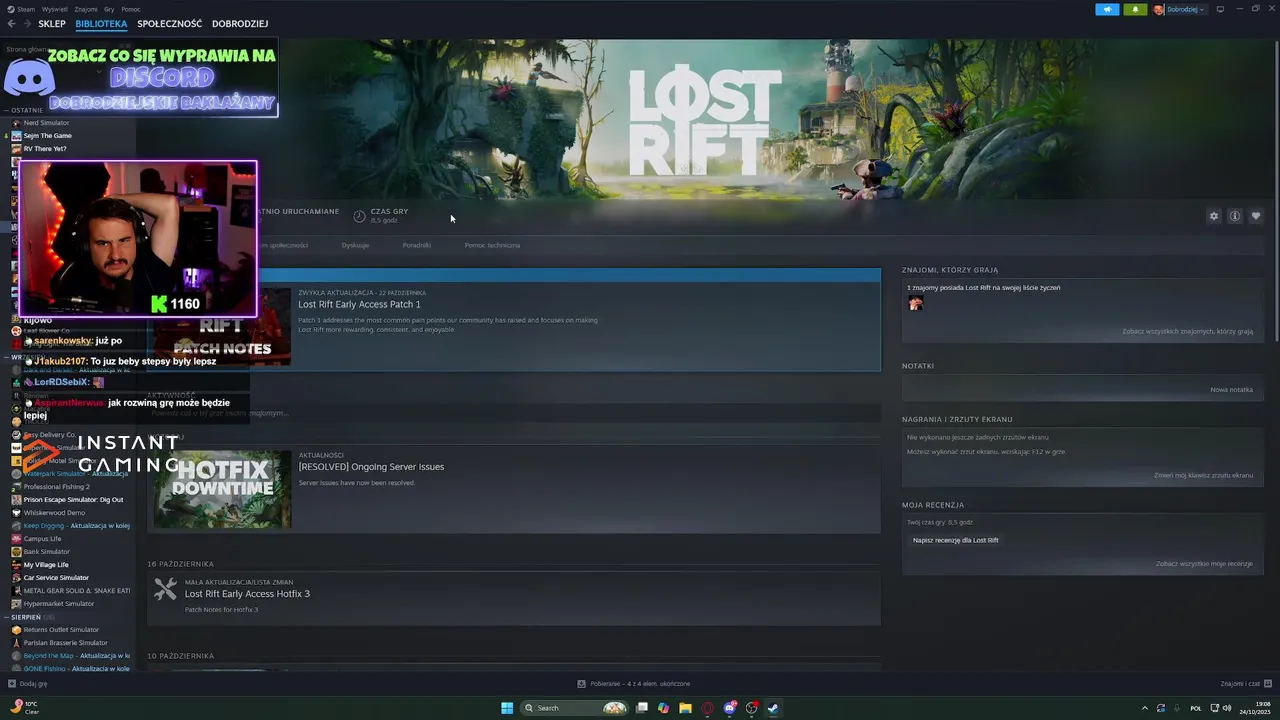
Task: Select Parisian Brasserie Simulator in library
Action: (x=65, y=643)
